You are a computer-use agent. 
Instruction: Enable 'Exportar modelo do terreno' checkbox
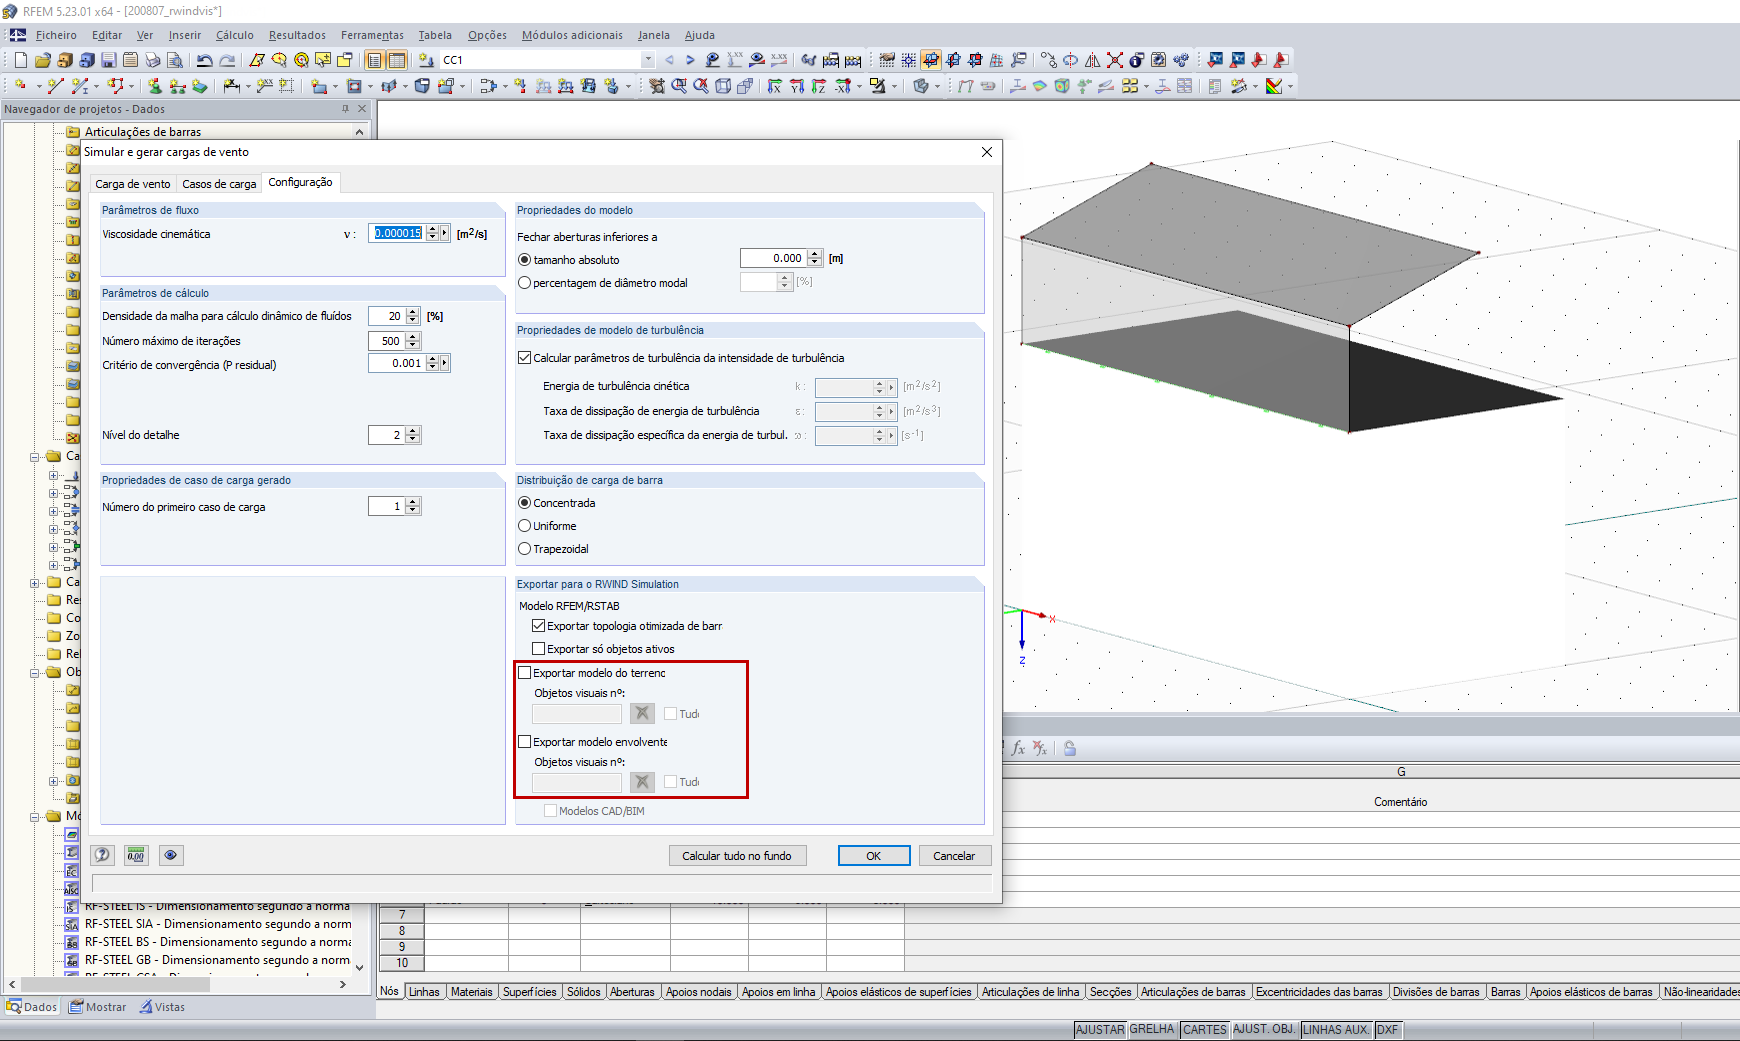[525, 673]
